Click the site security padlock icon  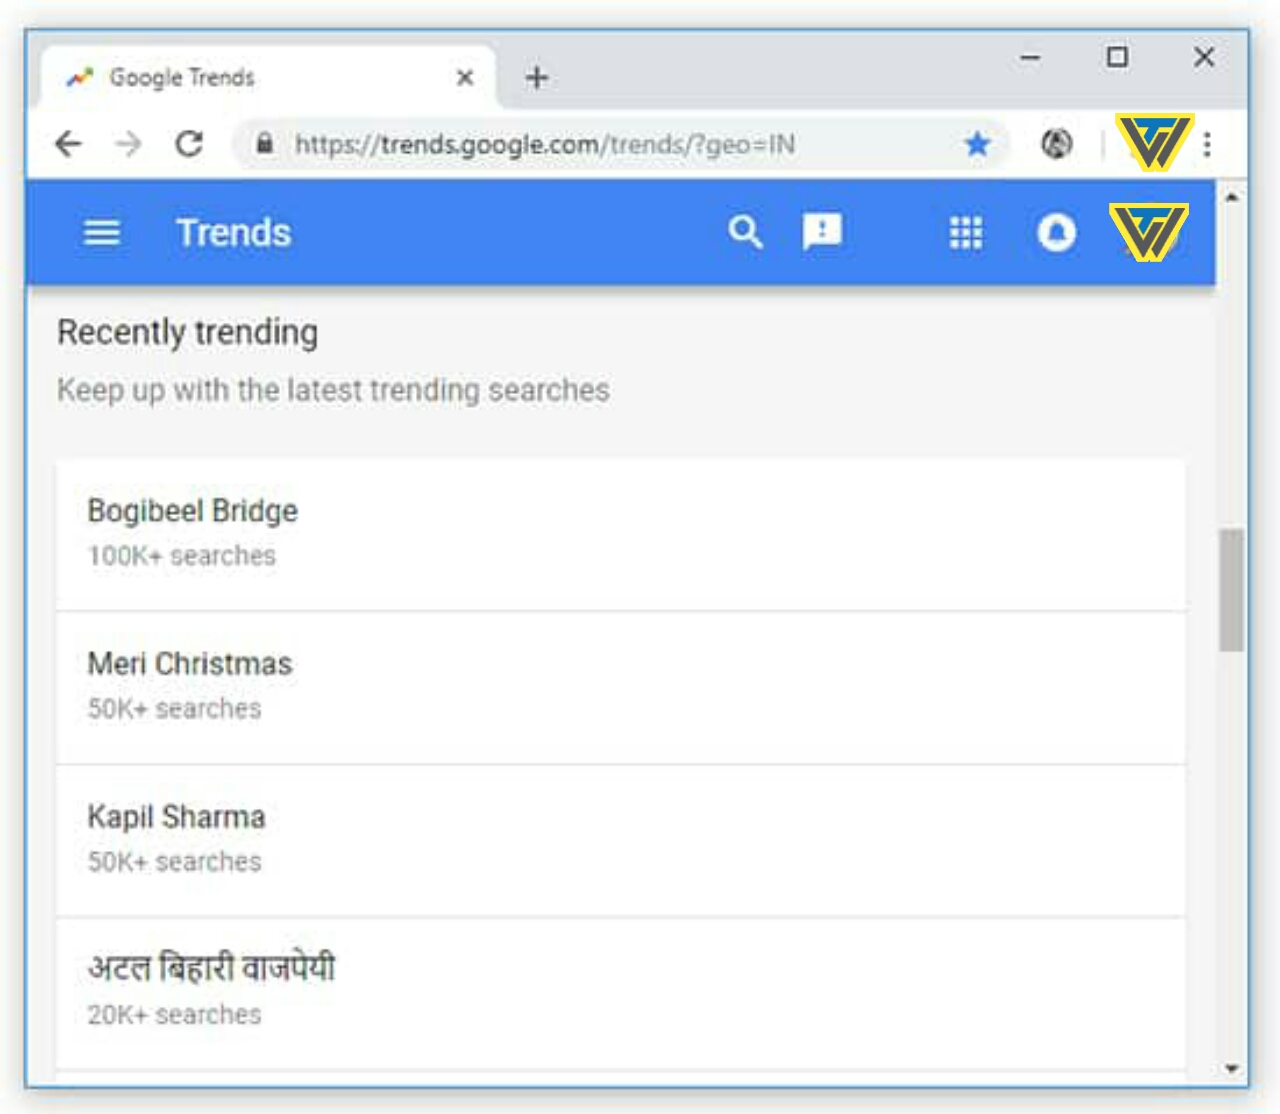click(263, 143)
